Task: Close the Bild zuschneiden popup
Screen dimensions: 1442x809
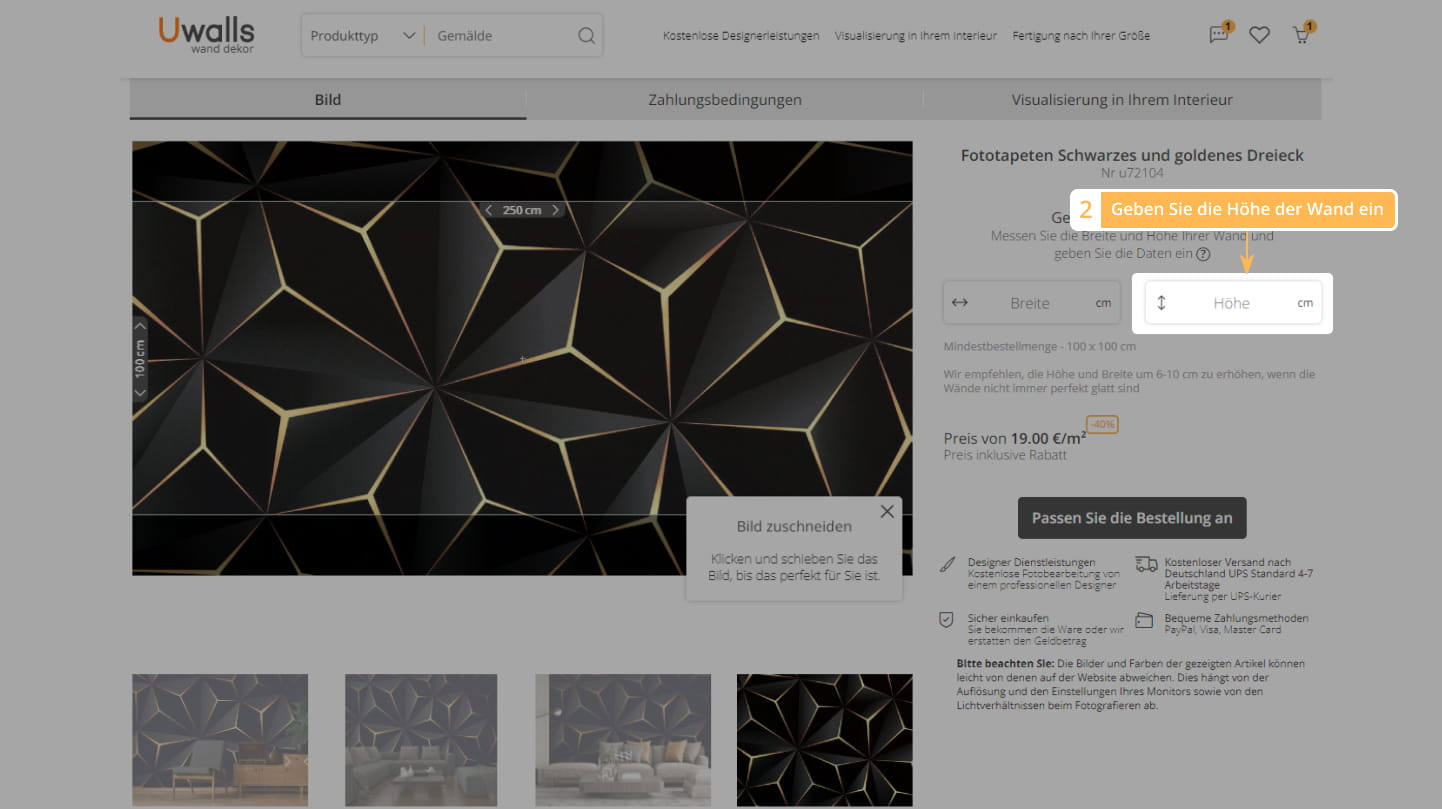Action: [x=887, y=512]
